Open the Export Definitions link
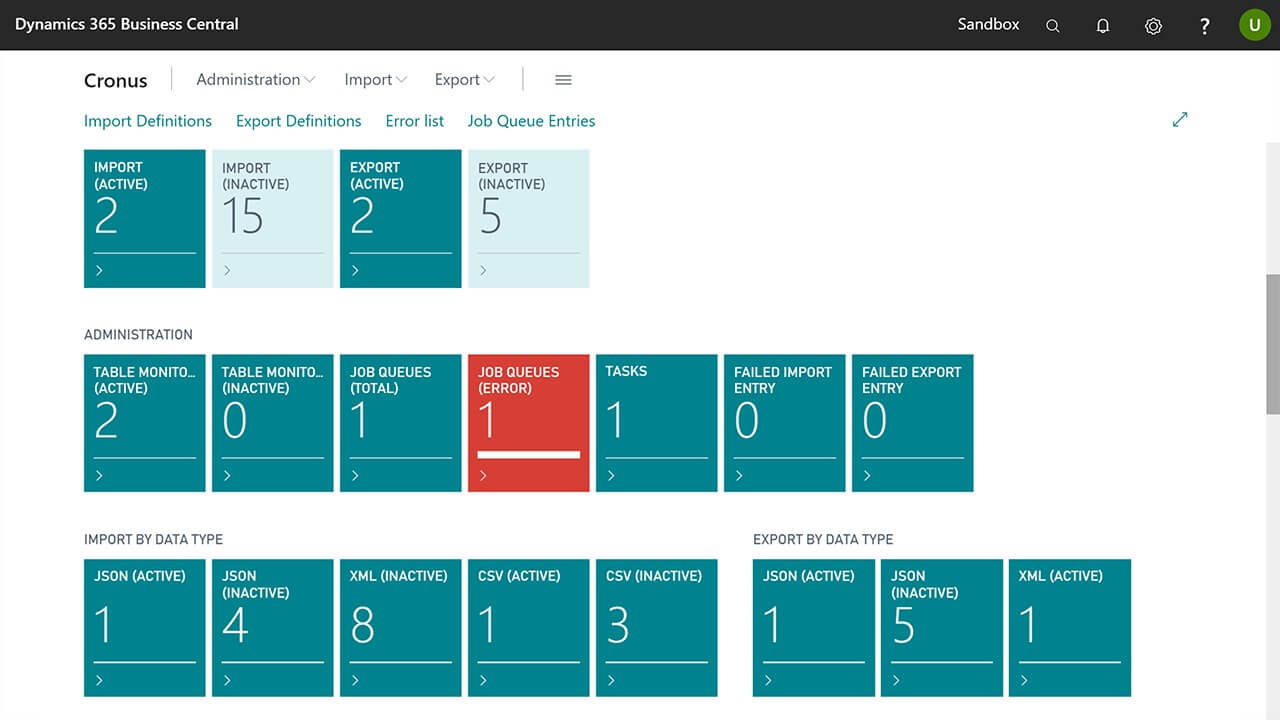Viewport: 1280px width, 720px height. tap(299, 121)
